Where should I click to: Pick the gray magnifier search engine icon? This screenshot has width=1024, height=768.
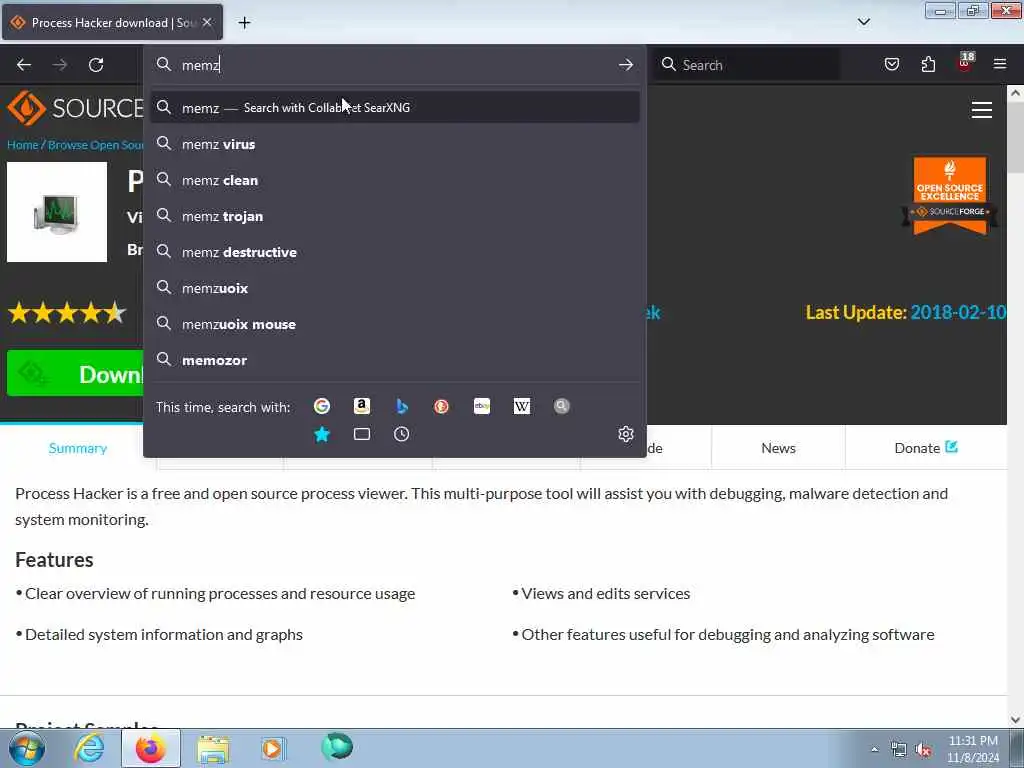[562, 406]
